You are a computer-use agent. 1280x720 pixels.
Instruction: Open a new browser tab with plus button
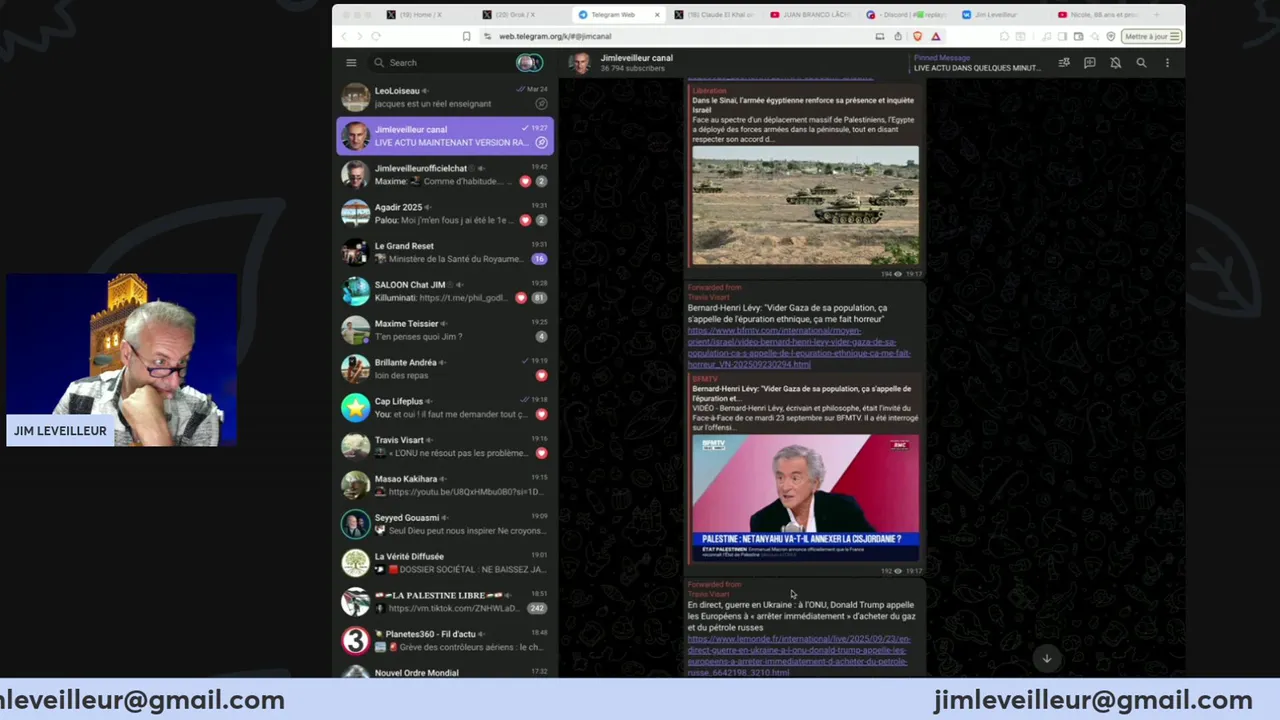1157,15
